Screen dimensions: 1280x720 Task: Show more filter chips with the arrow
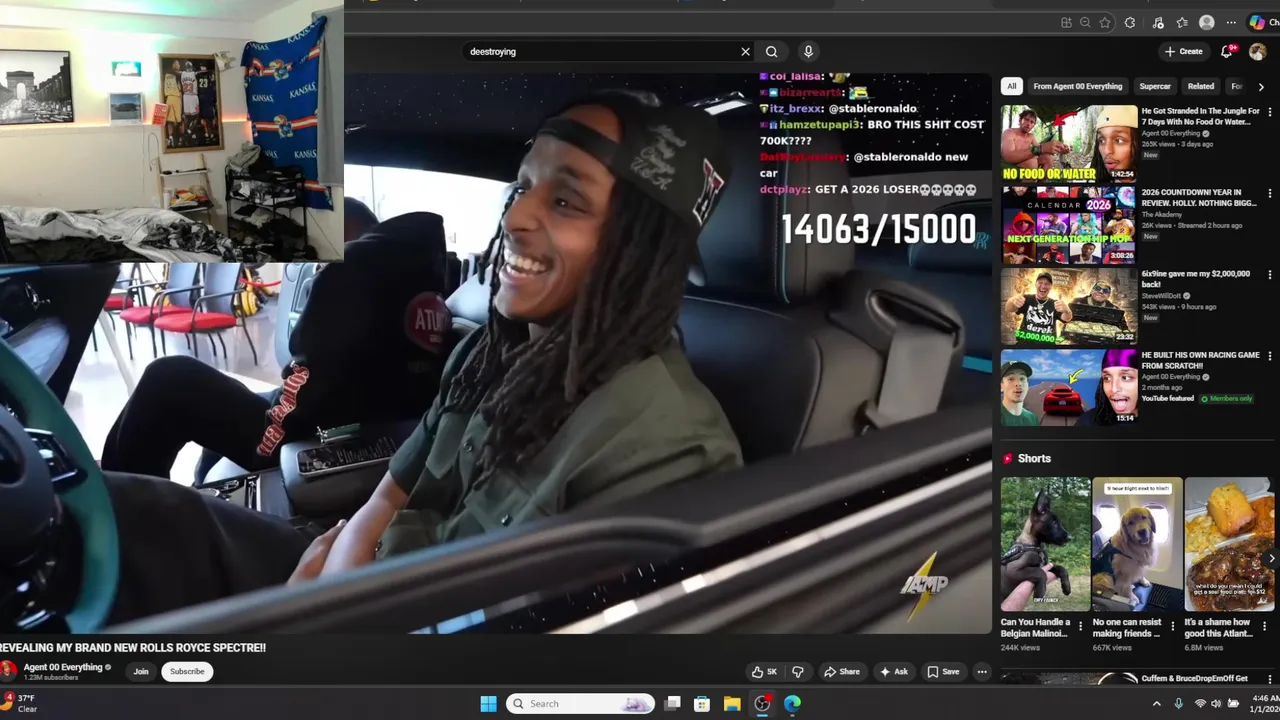(x=1261, y=87)
